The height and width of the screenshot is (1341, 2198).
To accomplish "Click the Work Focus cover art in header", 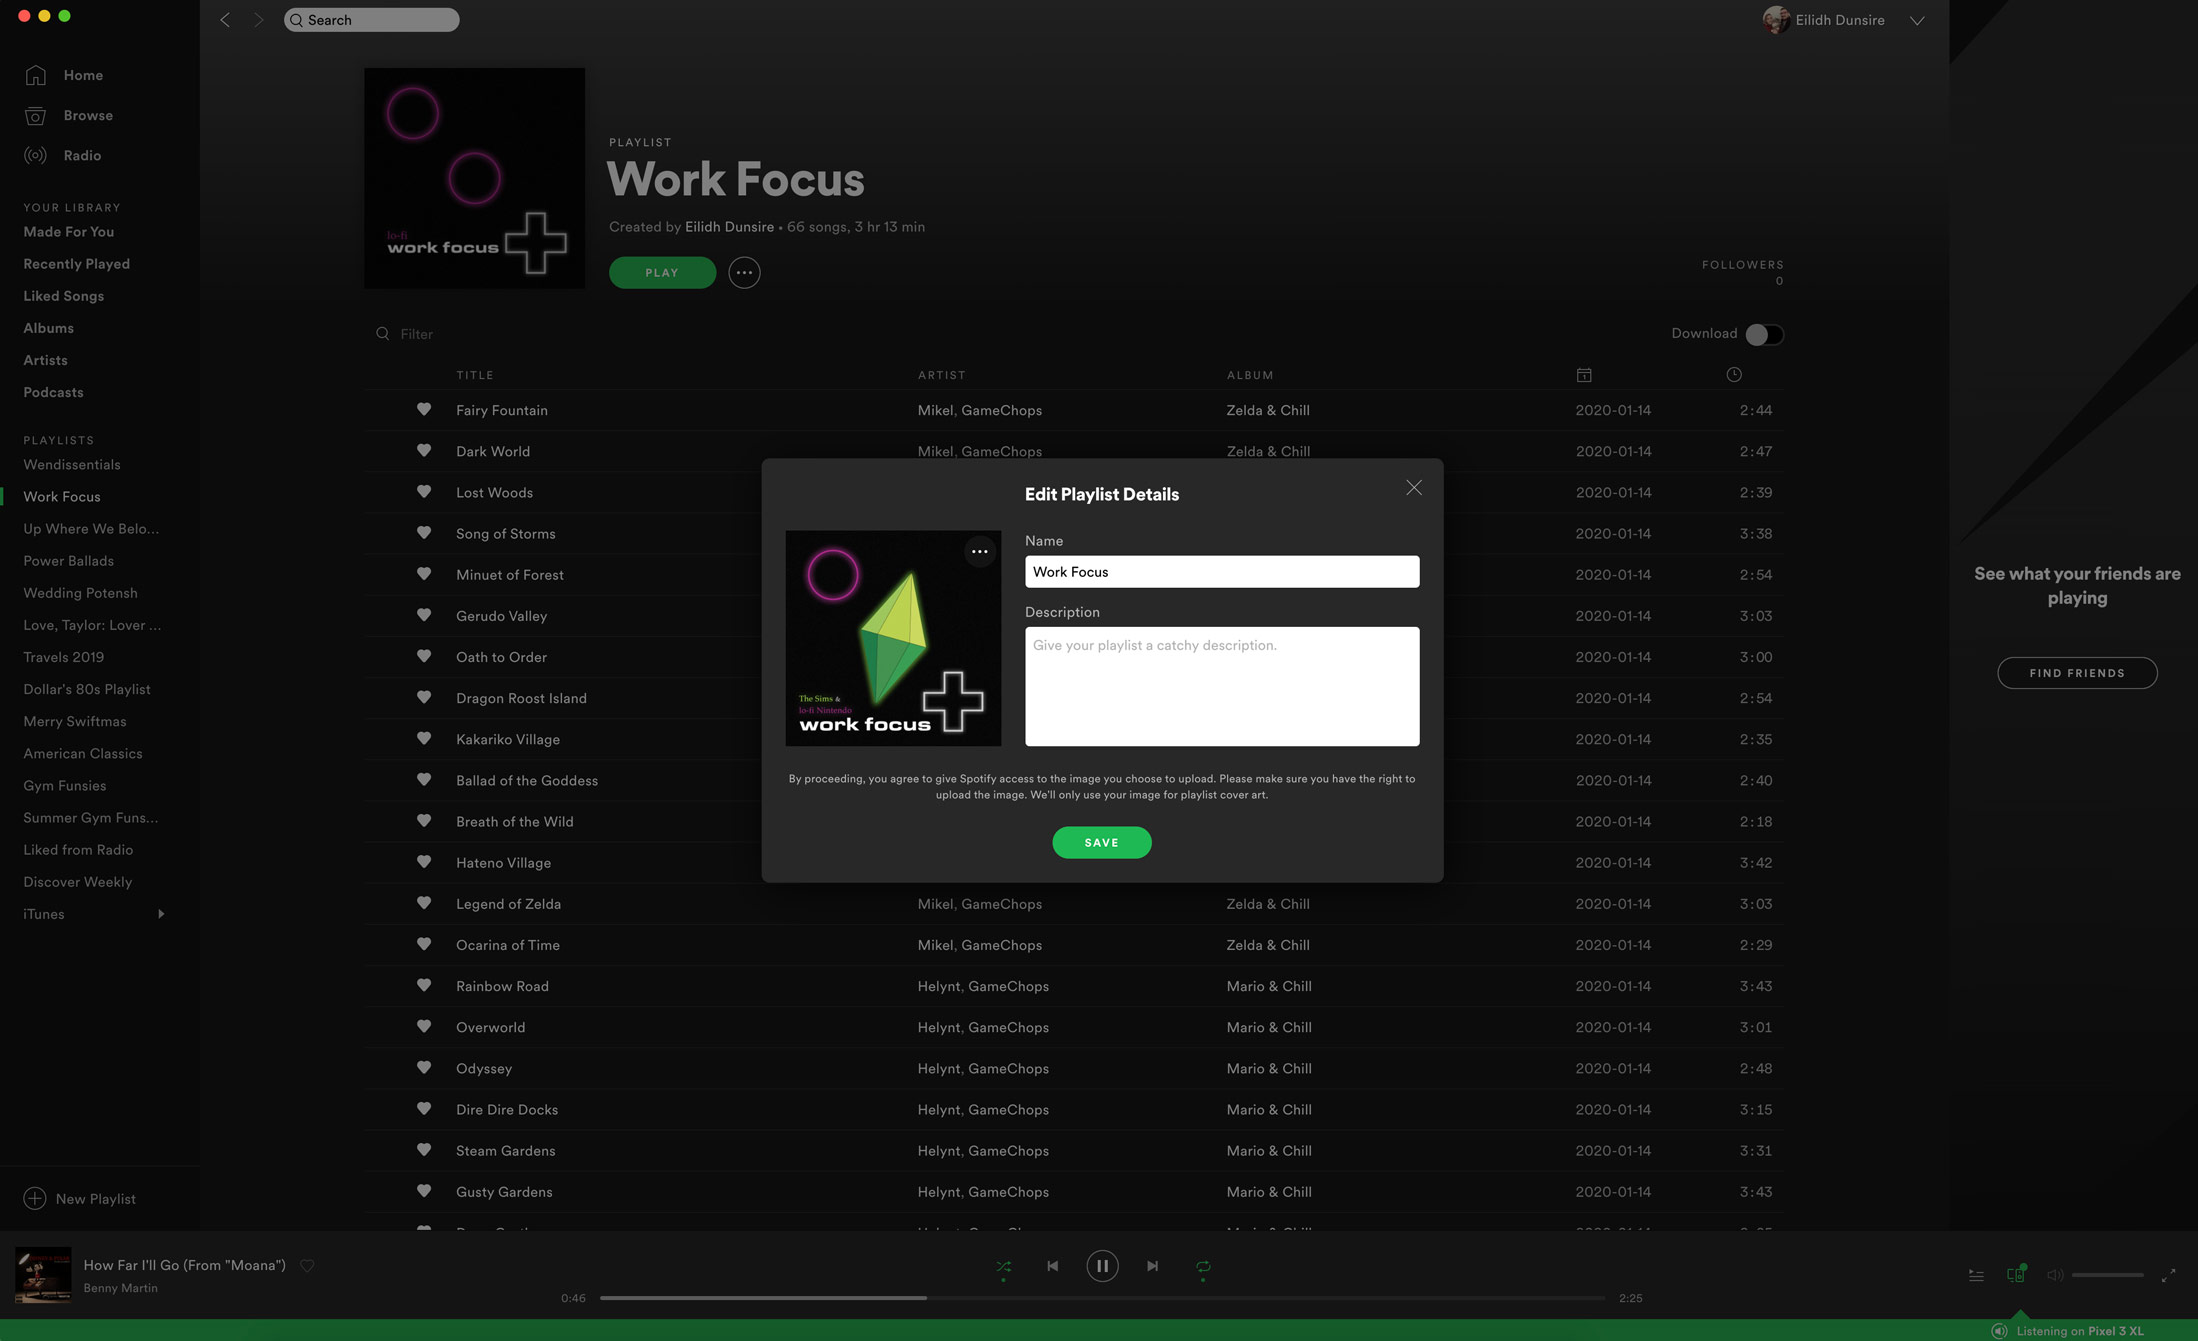I will tap(474, 178).
